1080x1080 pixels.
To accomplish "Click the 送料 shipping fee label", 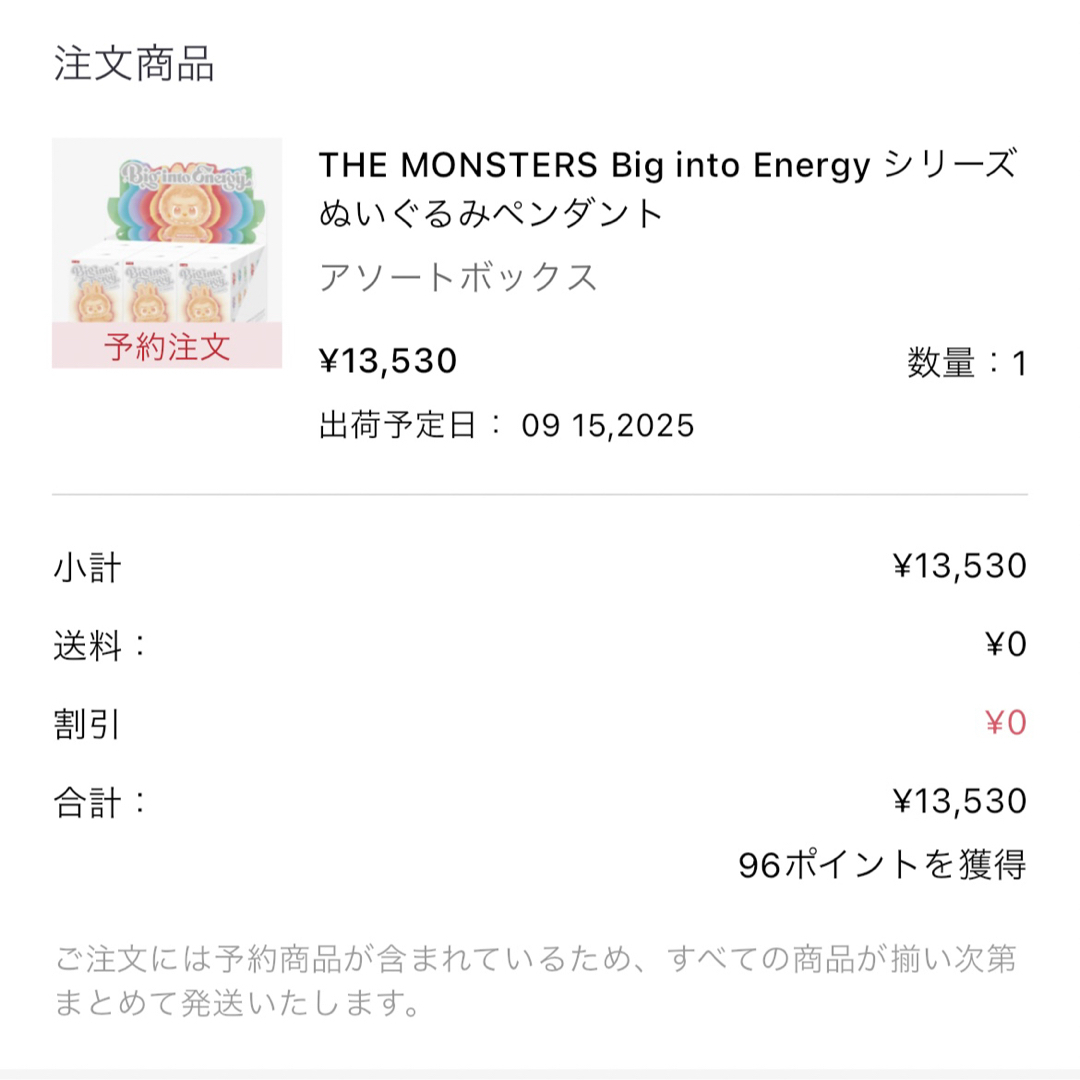I will coord(99,646).
